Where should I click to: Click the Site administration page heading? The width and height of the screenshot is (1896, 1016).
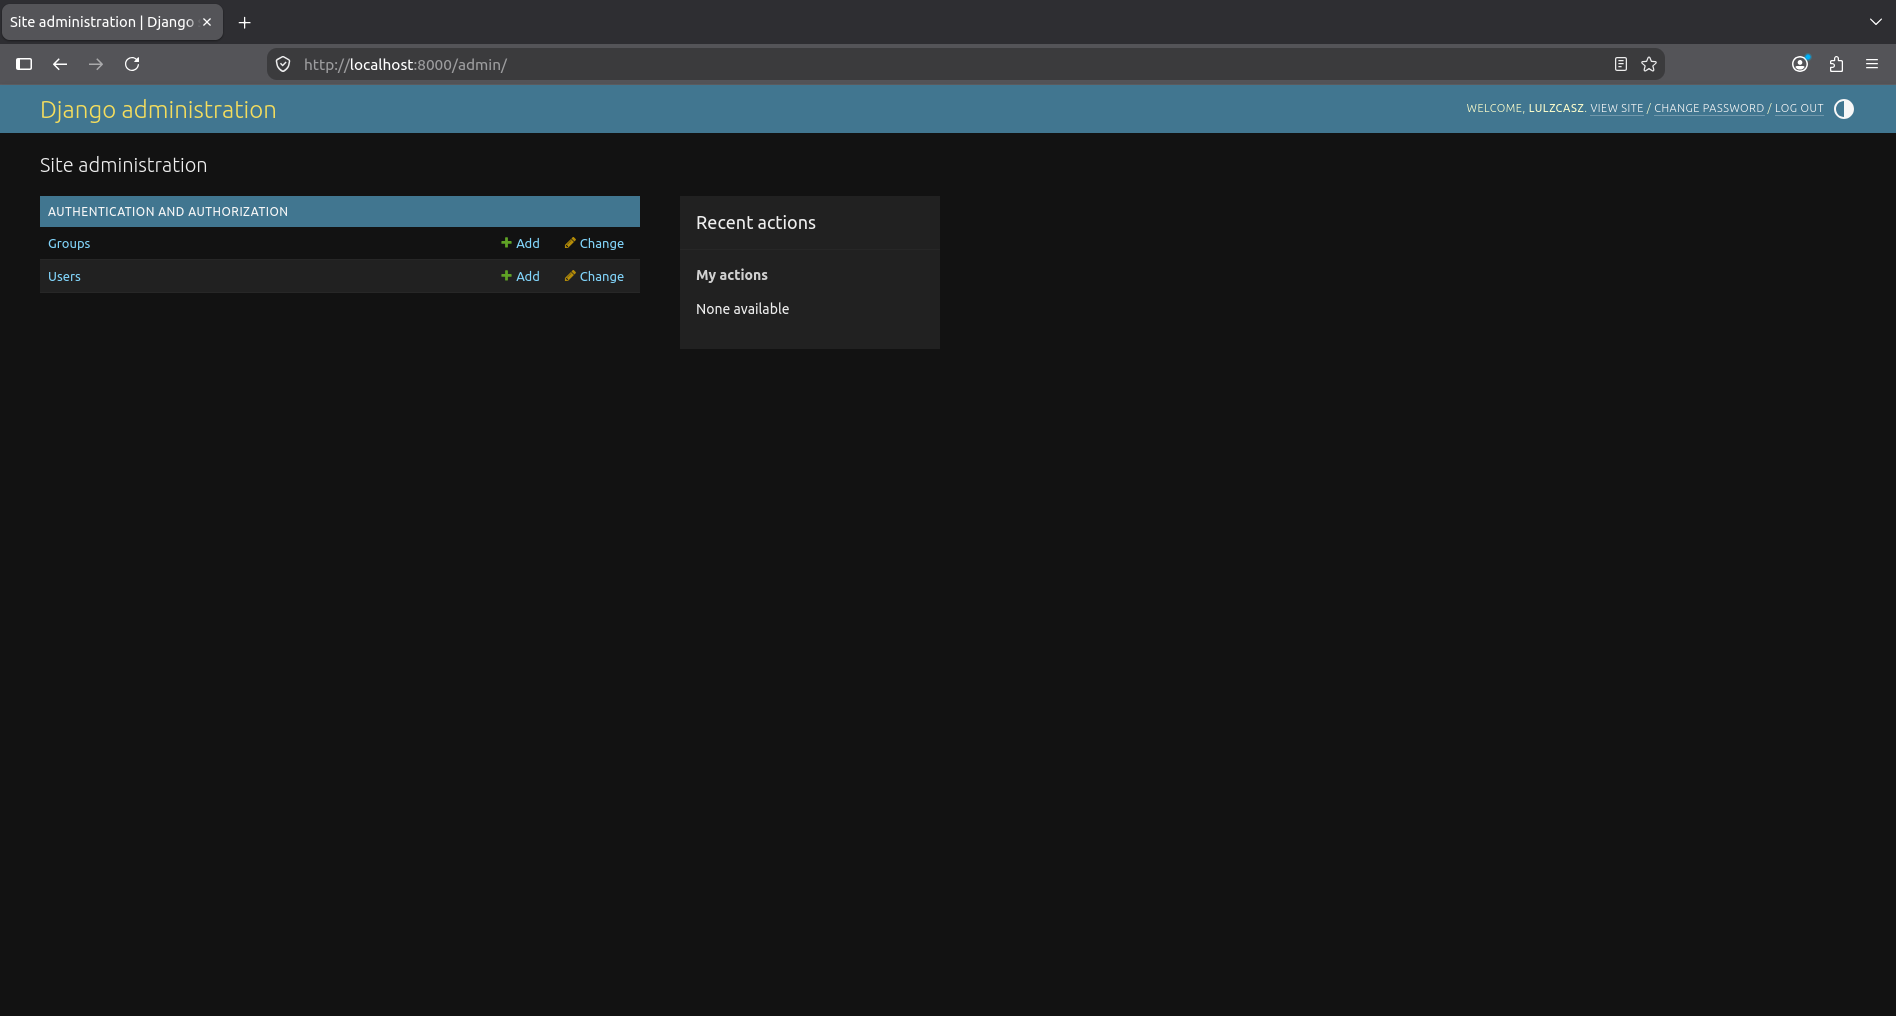click(123, 165)
